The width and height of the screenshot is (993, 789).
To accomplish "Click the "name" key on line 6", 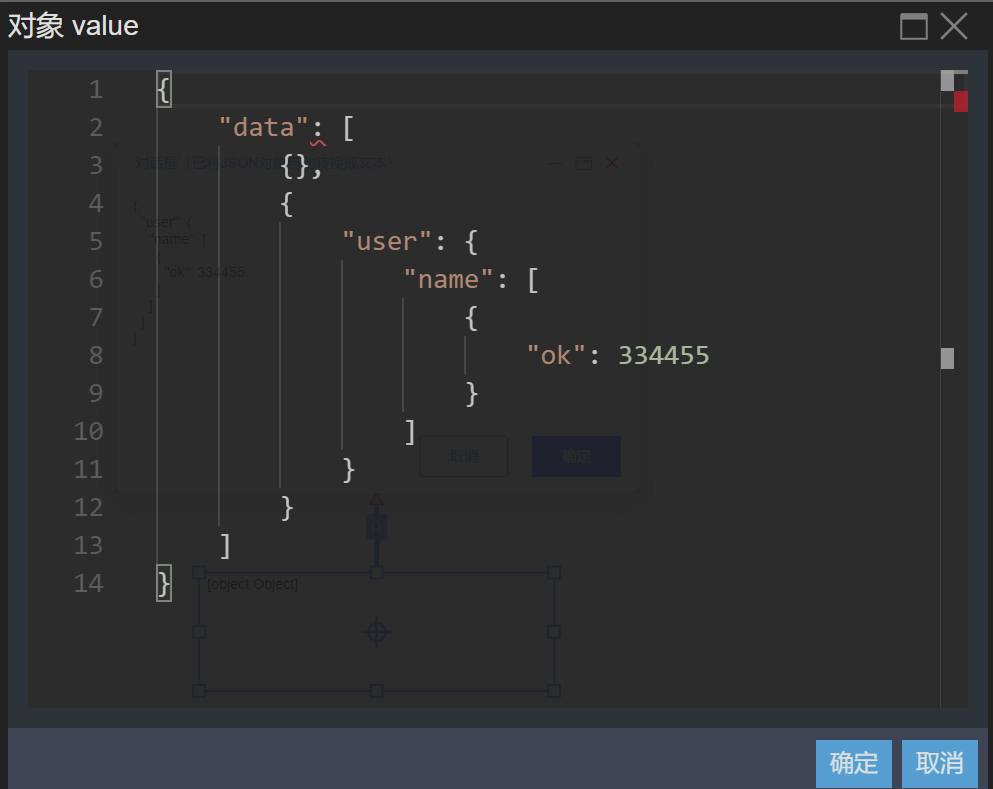I will click(448, 279).
